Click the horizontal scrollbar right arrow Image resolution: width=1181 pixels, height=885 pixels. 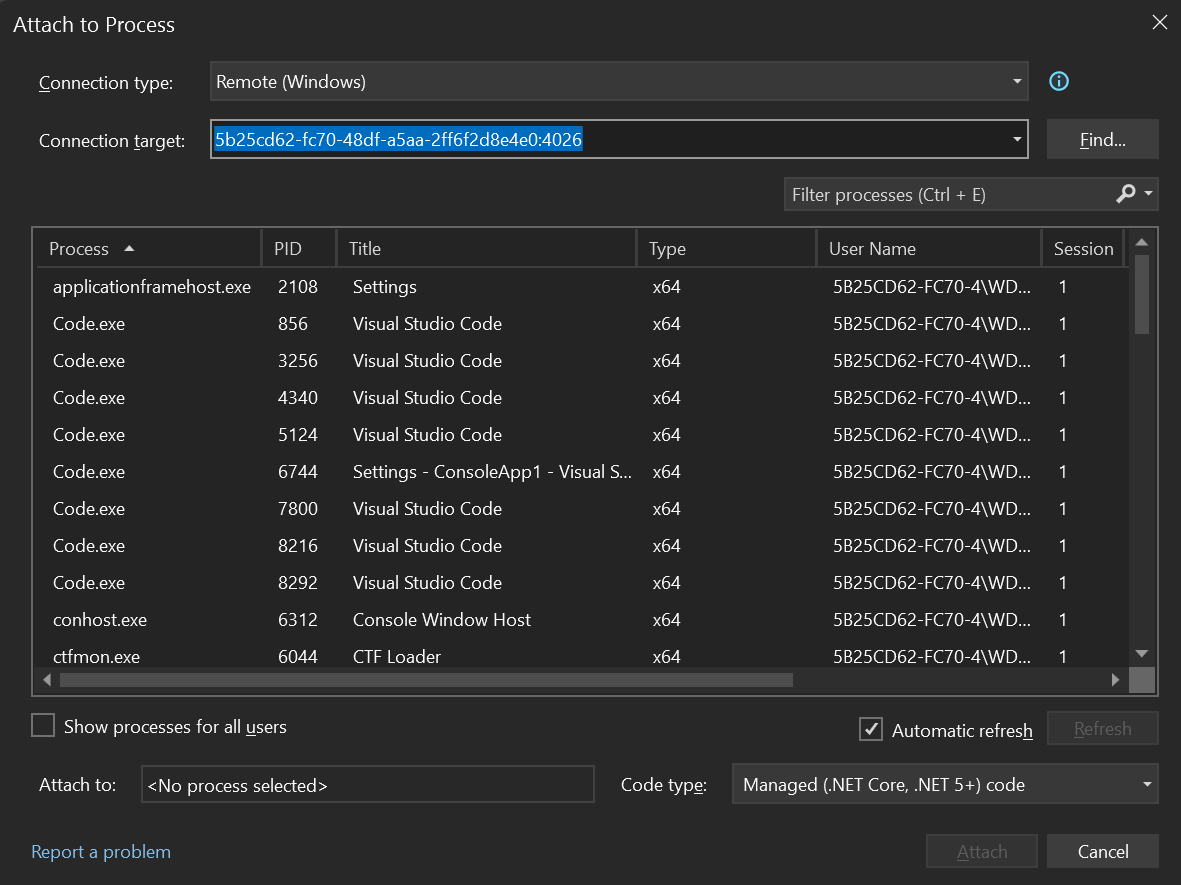(x=1115, y=679)
